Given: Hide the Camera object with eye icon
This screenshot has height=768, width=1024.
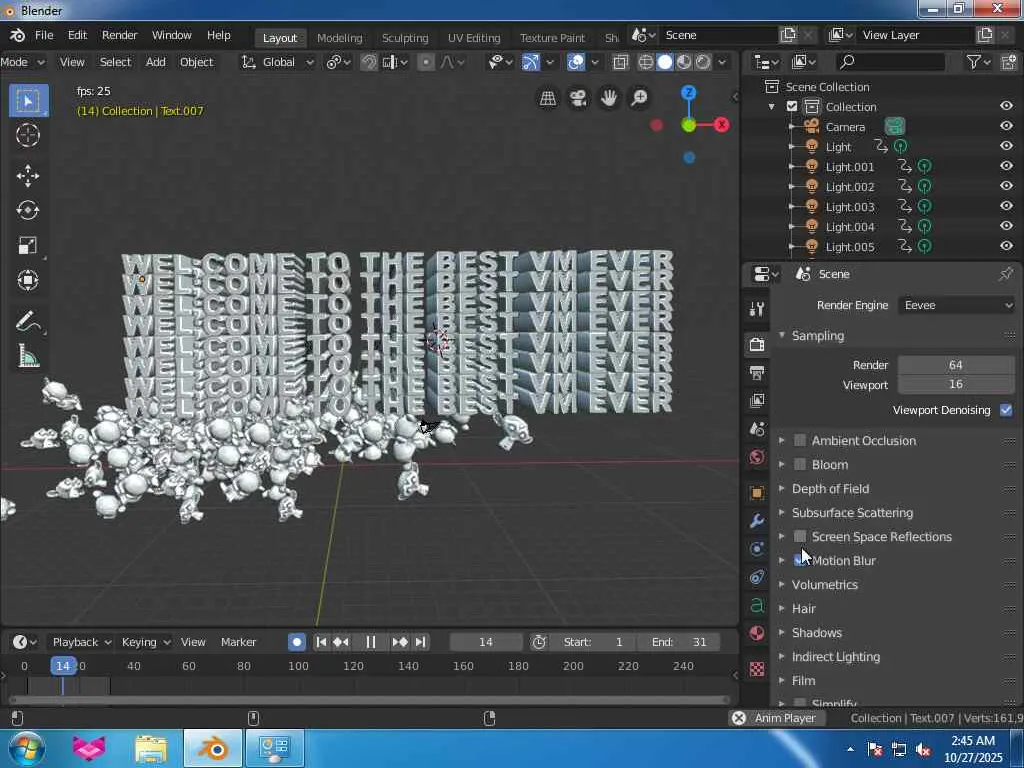Looking at the screenshot, I should point(1006,127).
